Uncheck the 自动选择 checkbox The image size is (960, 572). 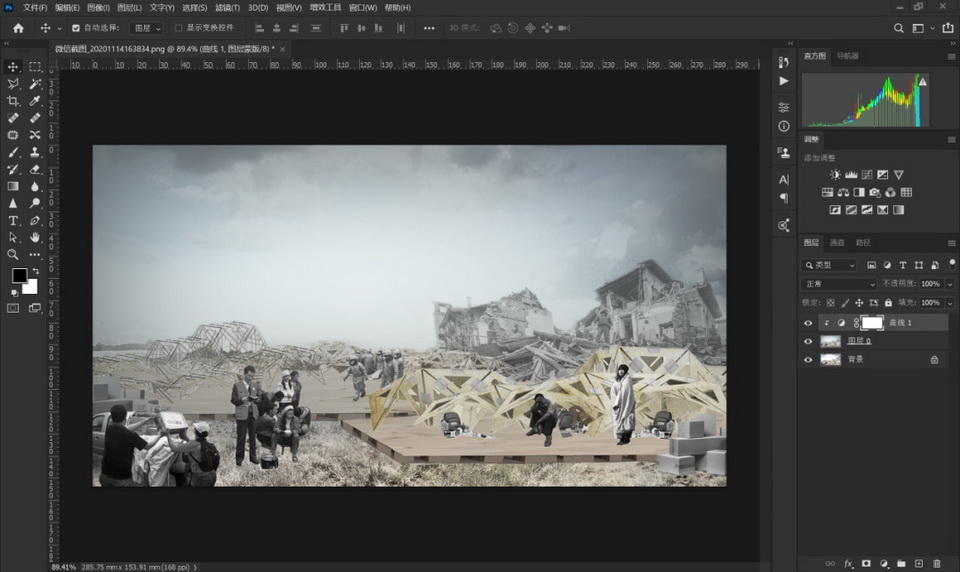pyautogui.click(x=76, y=28)
